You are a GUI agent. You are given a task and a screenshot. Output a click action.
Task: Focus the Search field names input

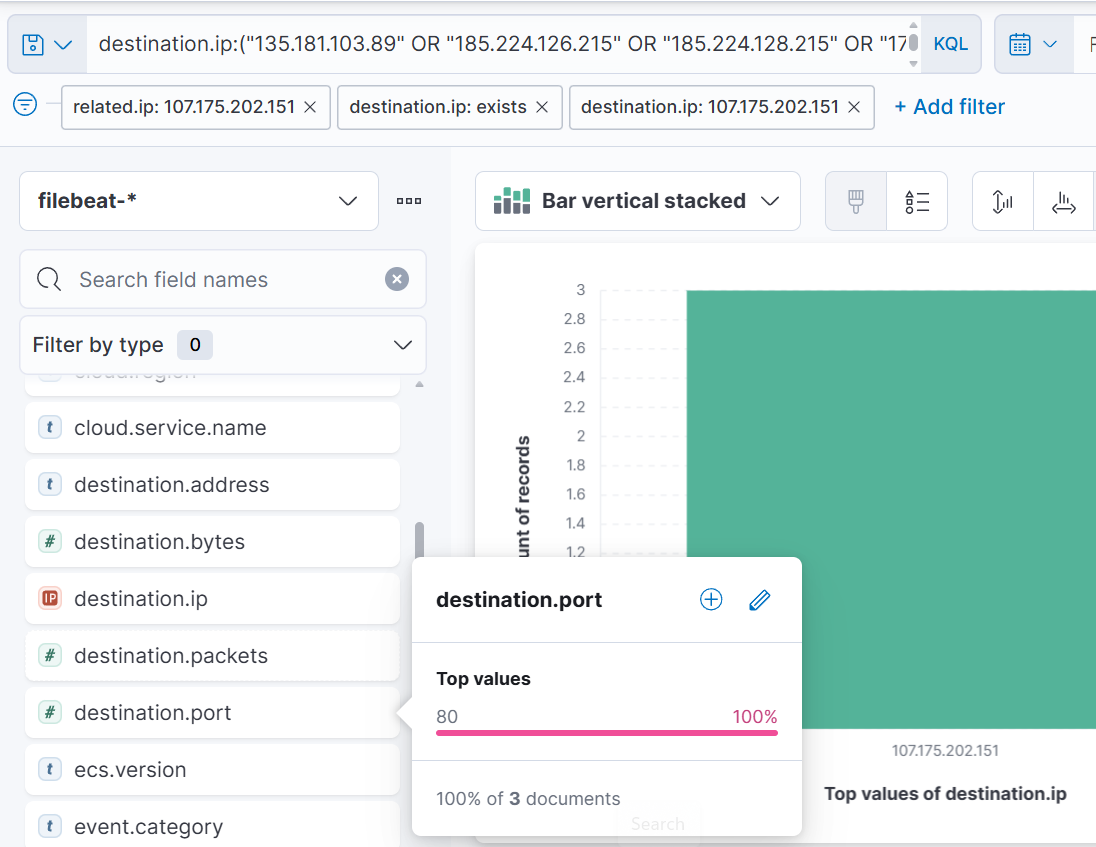[x=222, y=280]
